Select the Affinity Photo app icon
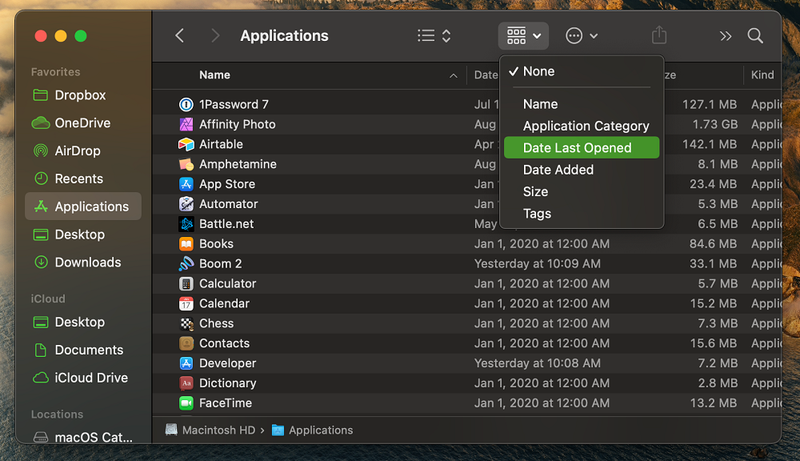Screen dimensions: 800x461 point(186,125)
